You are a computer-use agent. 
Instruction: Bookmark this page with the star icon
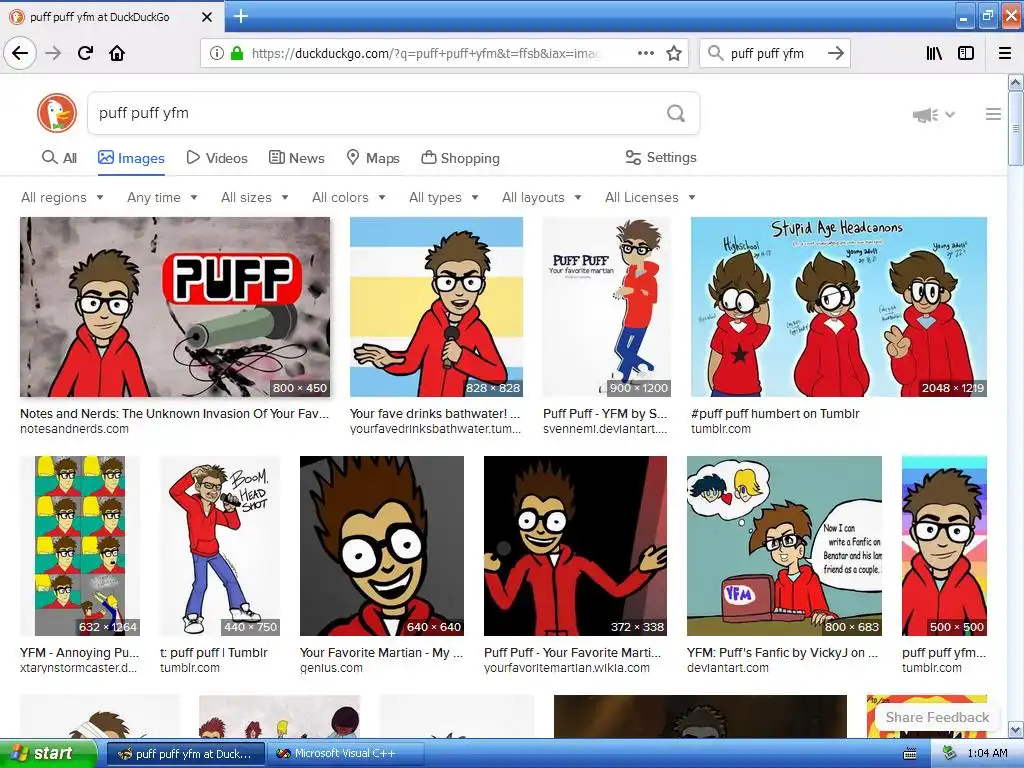click(x=674, y=54)
